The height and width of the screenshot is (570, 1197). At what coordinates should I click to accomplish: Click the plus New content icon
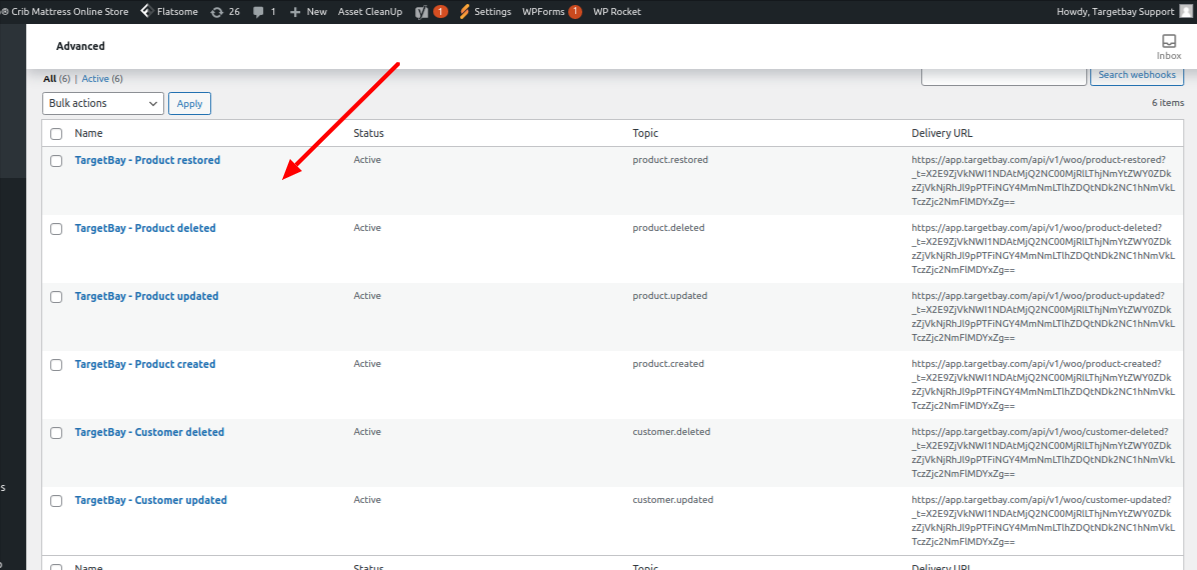click(295, 12)
